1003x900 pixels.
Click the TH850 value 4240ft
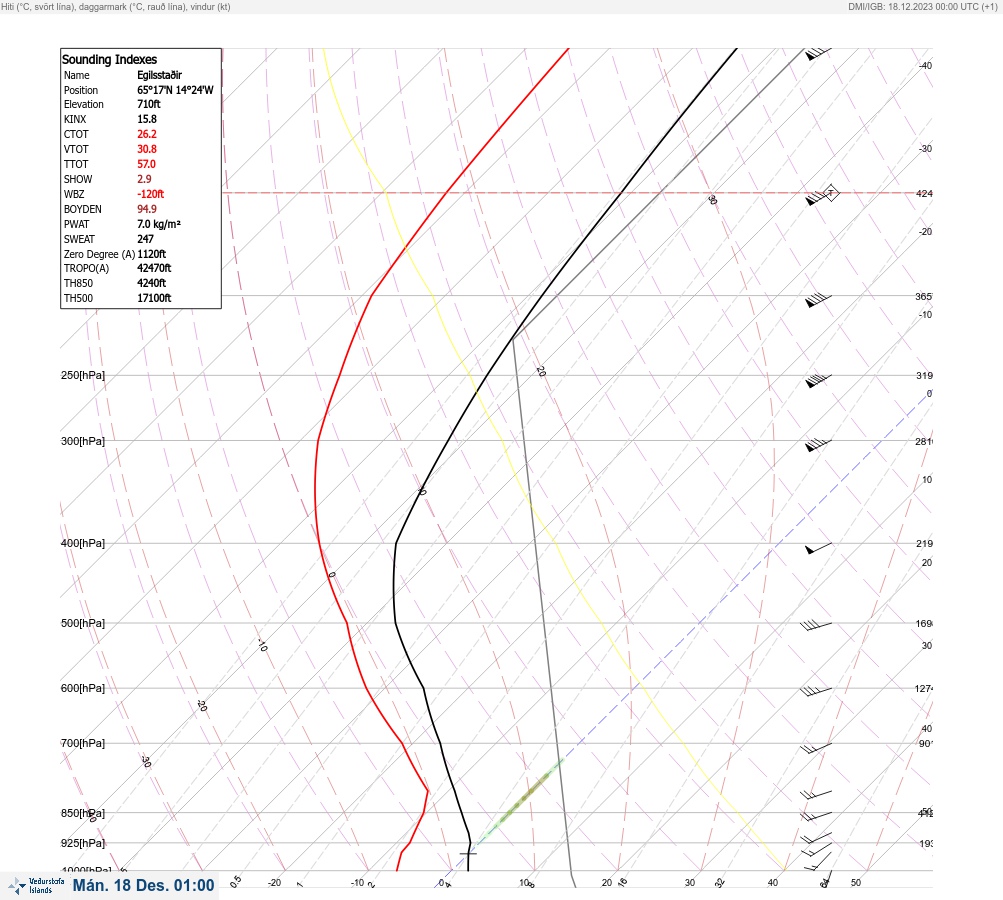[152, 283]
